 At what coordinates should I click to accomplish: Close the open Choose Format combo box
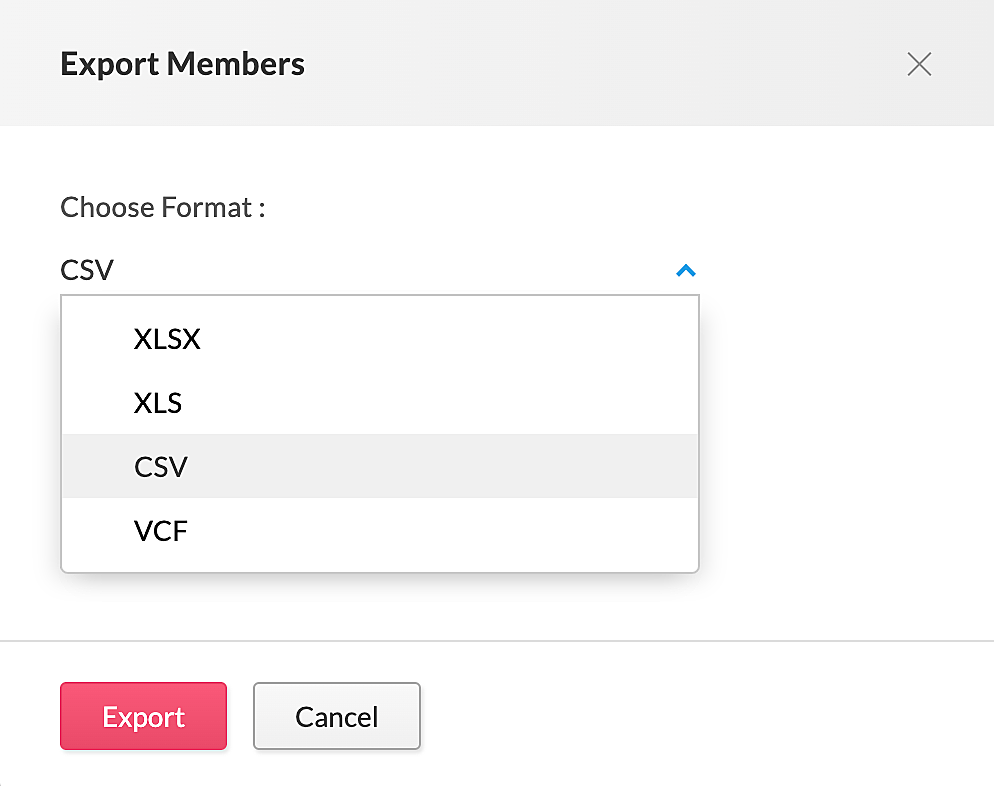point(685,270)
